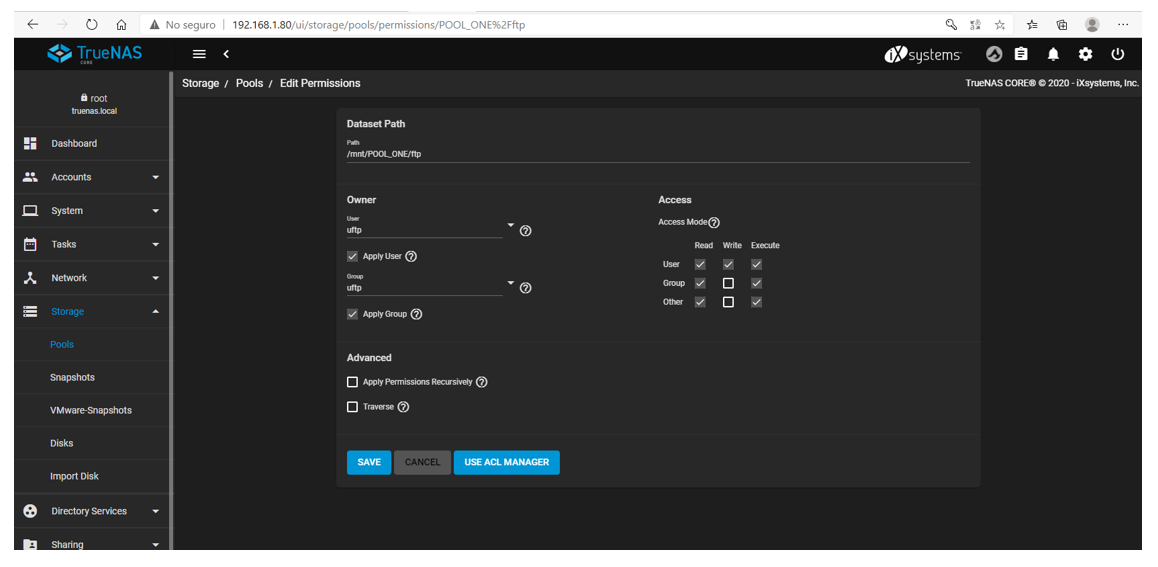Image resolution: width=1158 pixels, height=567 pixels.
Task: Open browser profile avatar
Action: click(1092, 24)
